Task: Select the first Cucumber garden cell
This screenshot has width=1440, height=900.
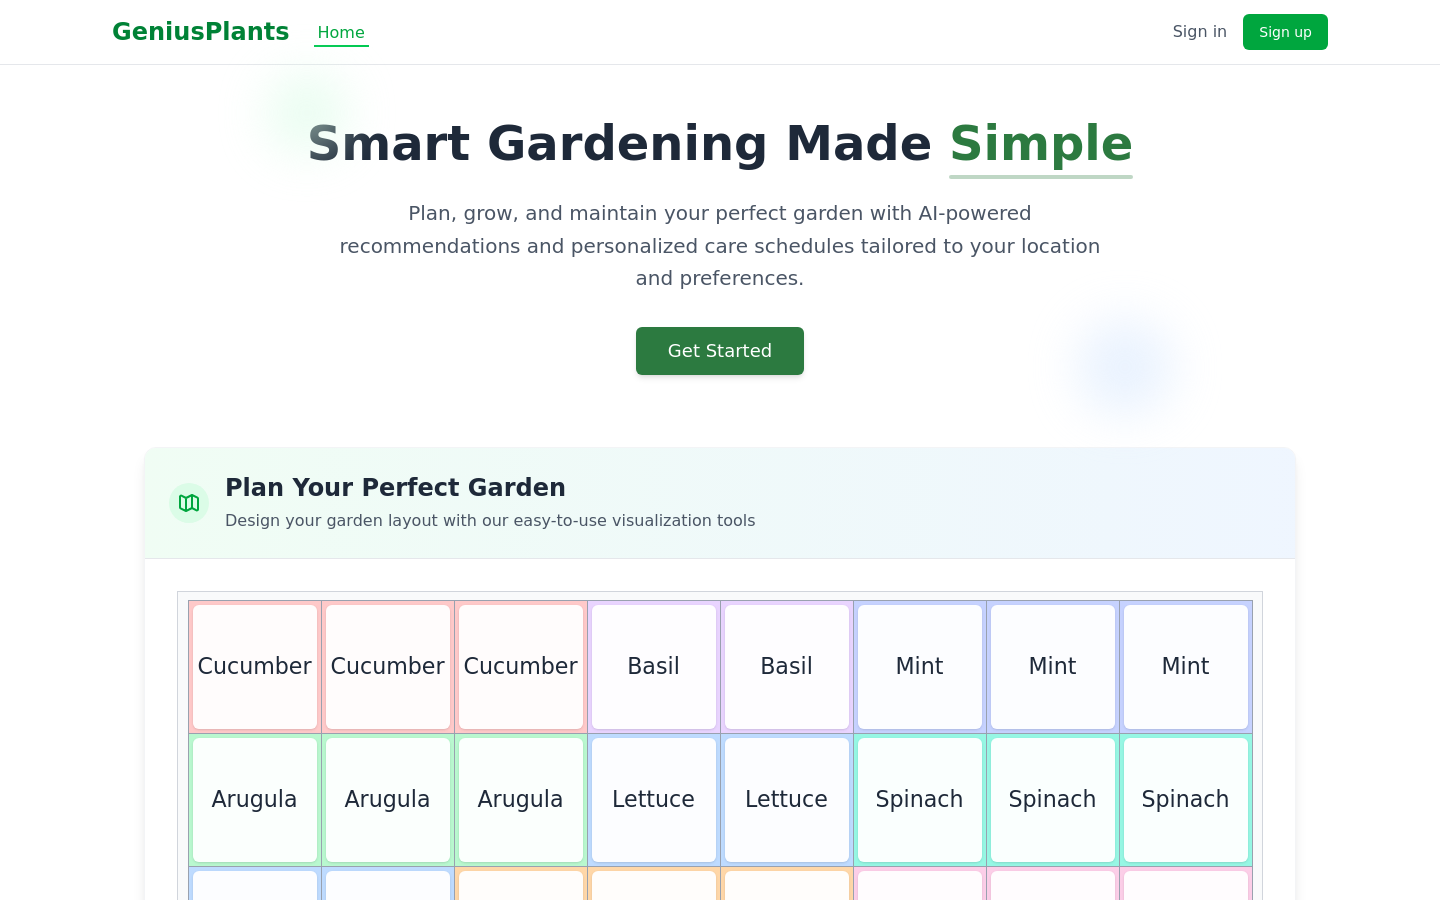Action: 255,667
